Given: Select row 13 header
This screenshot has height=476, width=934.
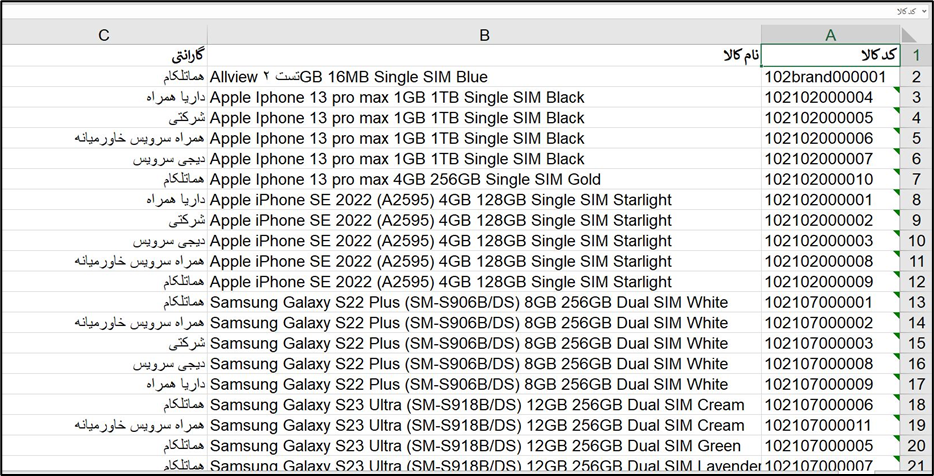Looking at the screenshot, I should [x=917, y=302].
